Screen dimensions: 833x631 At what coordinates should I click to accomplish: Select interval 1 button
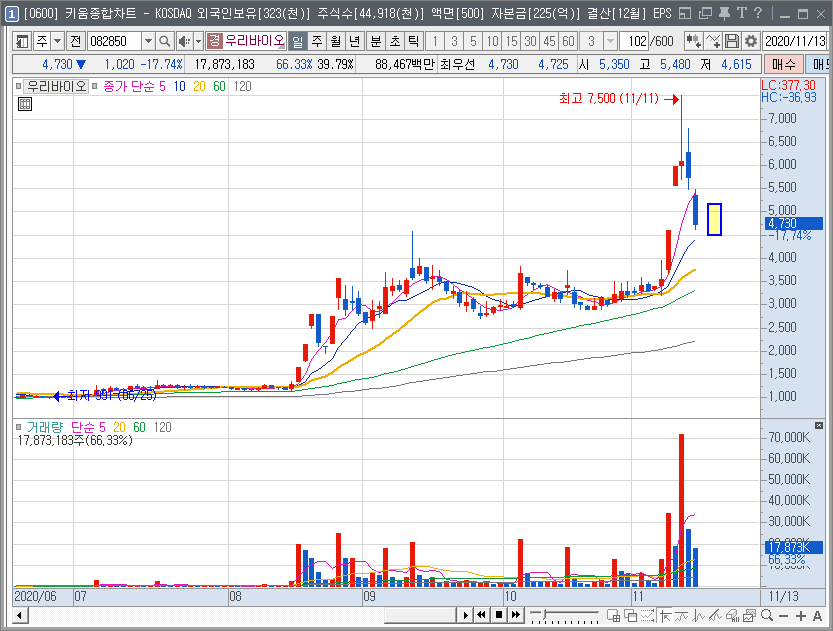pyautogui.click(x=435, y=41)
